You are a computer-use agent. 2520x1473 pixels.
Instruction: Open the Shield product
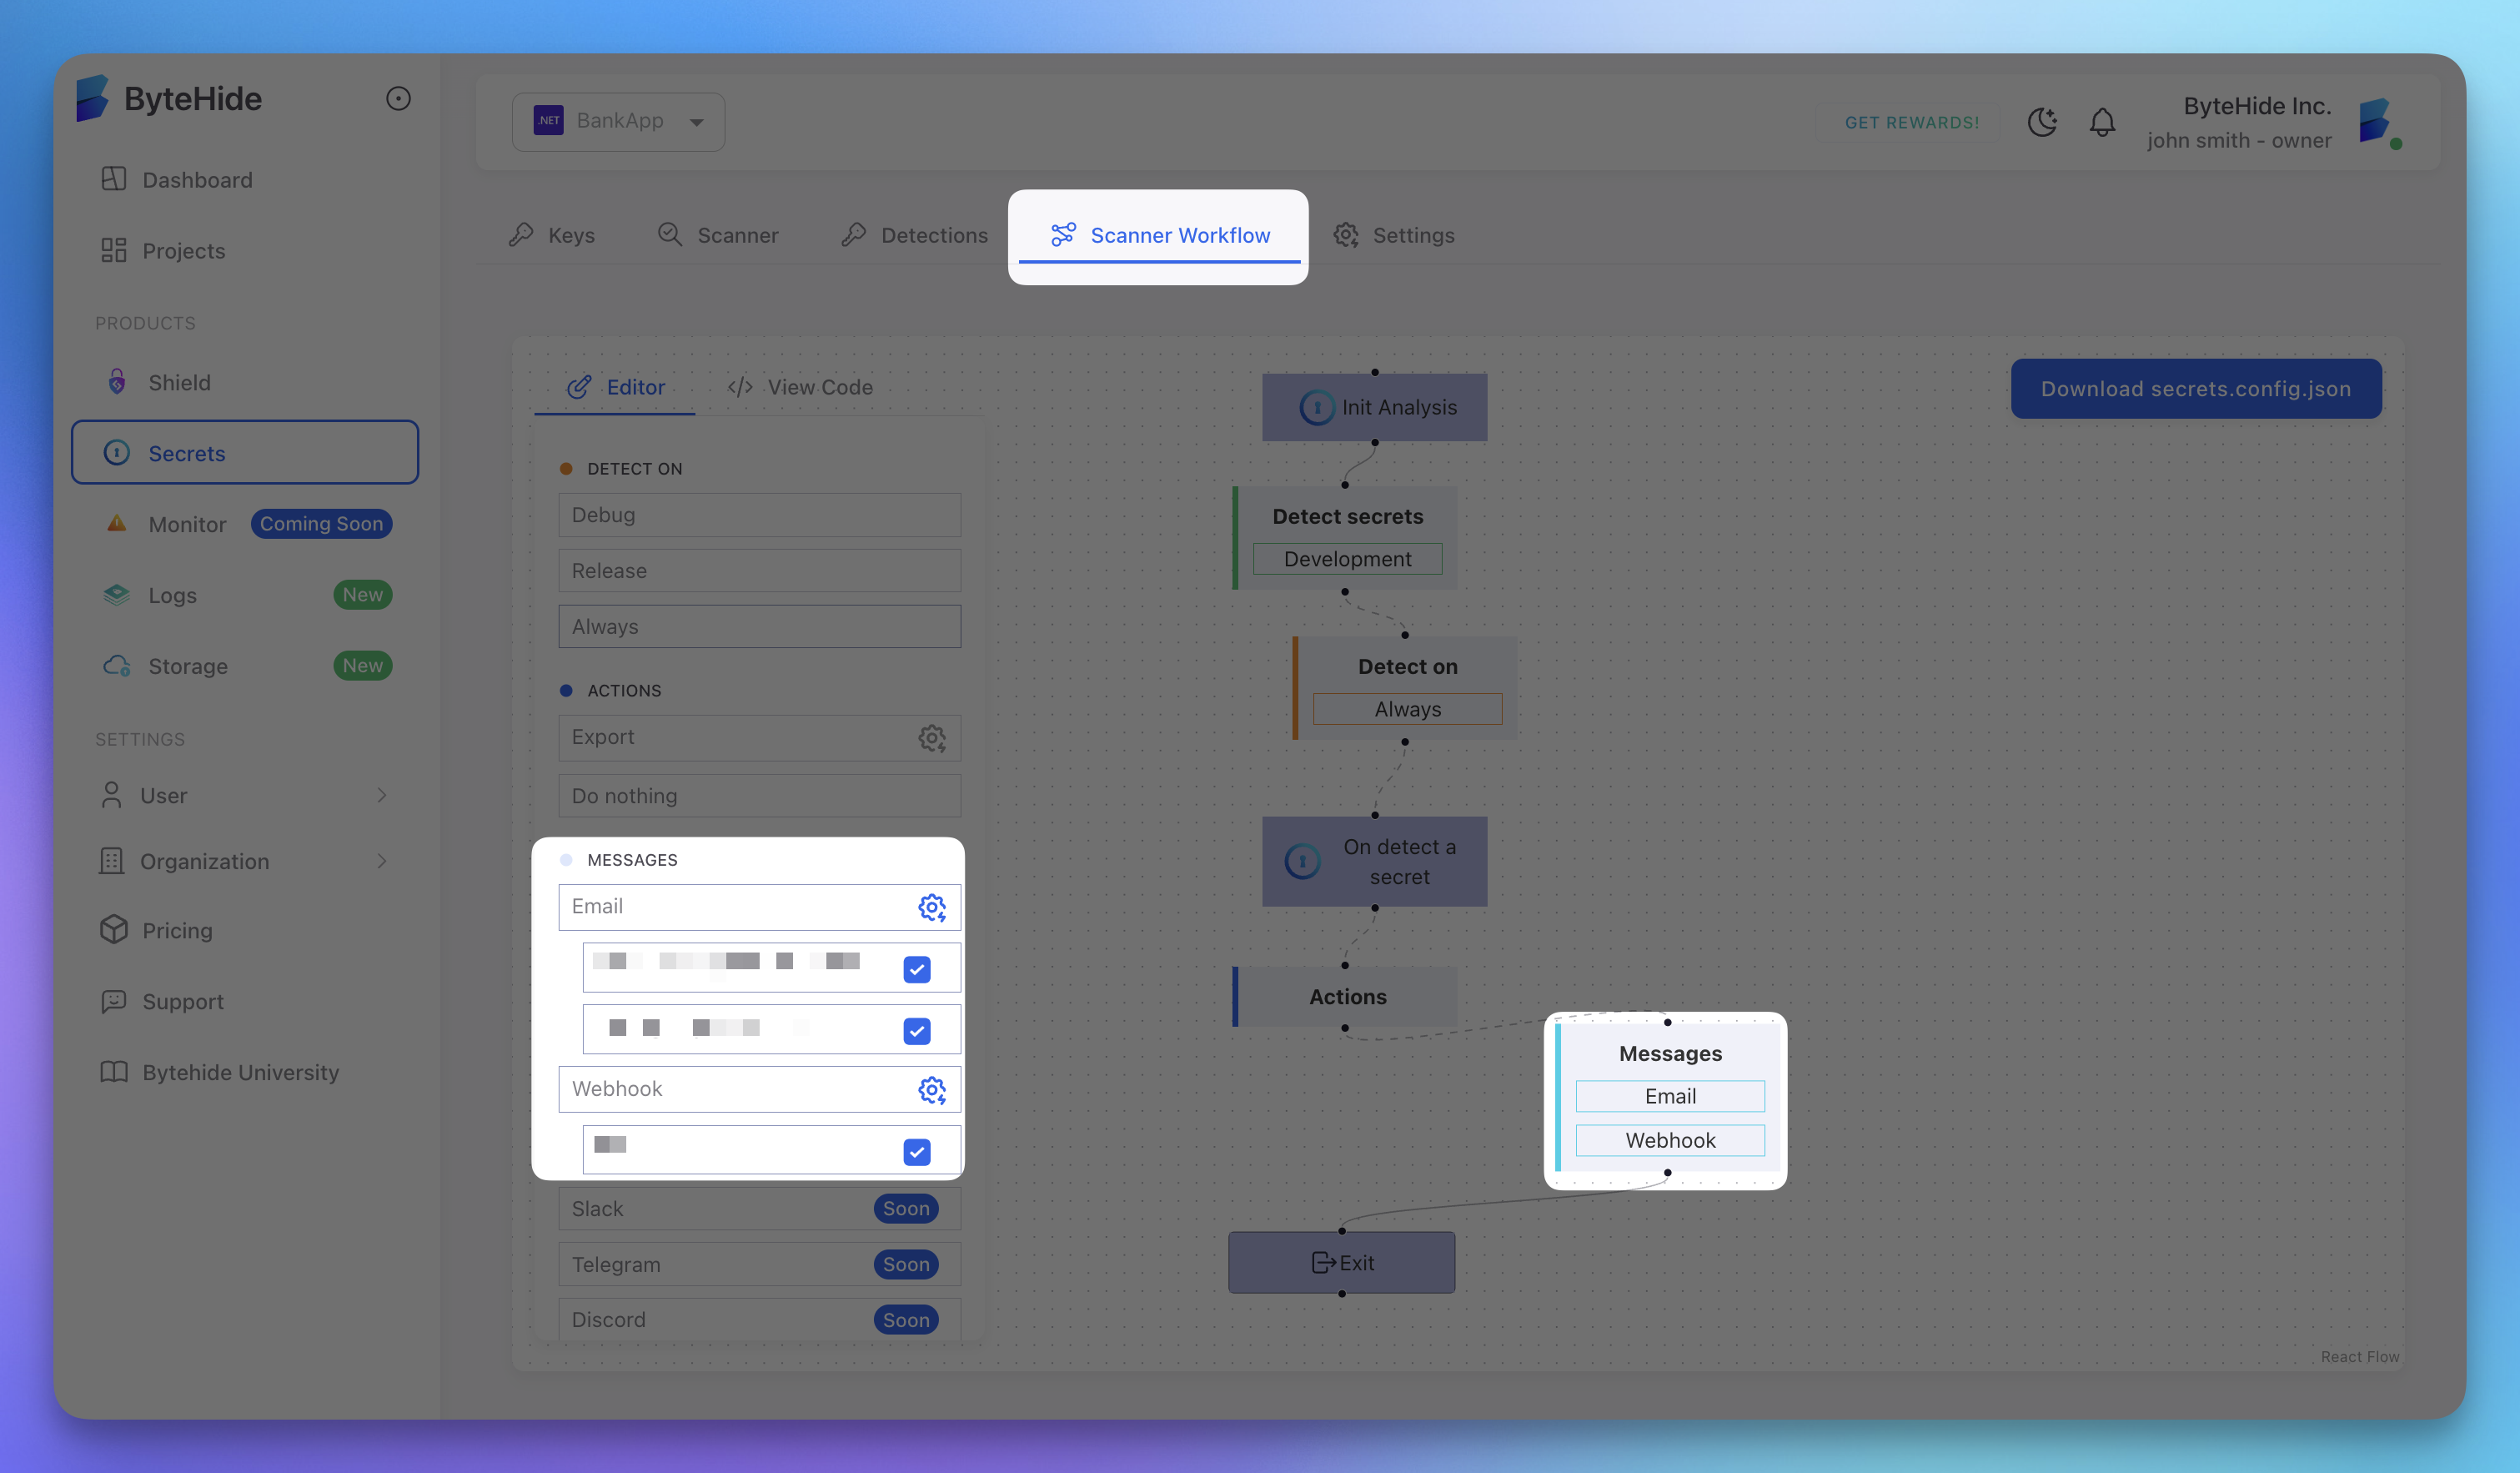pyautogui.click(x=179, y=382)
